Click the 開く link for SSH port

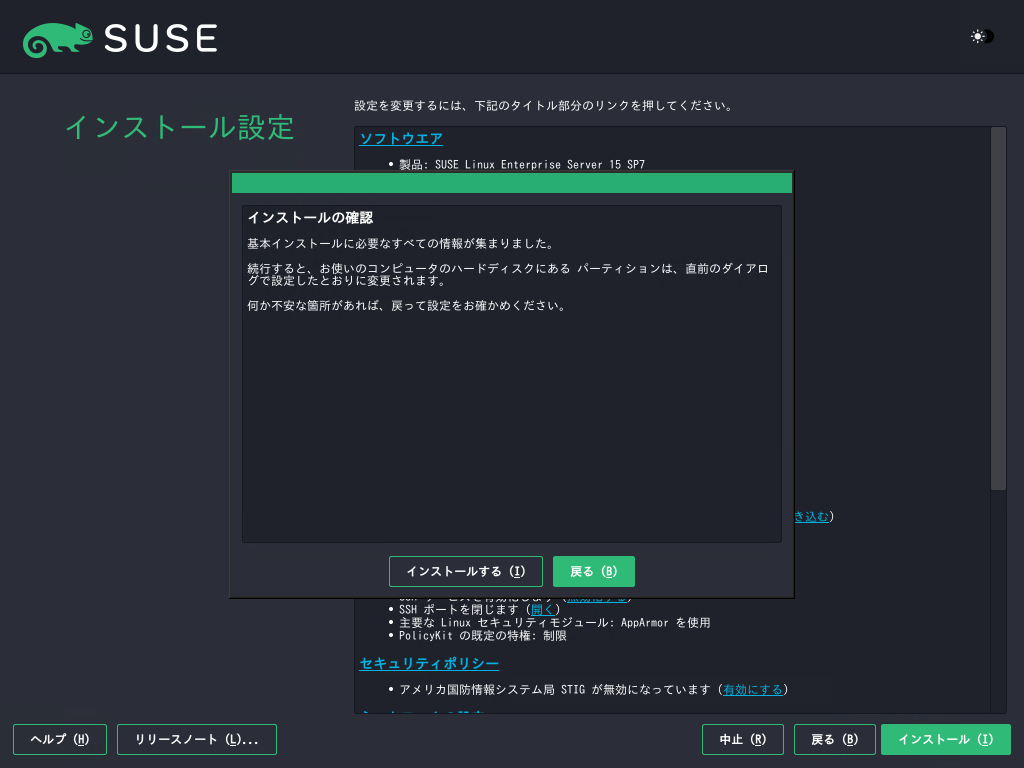pyautogui.click(x=541, y=609)
